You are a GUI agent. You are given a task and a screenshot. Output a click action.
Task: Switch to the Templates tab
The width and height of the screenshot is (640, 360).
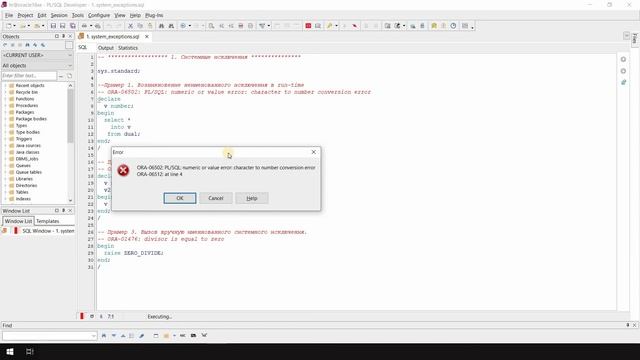[x=48, y=221]
